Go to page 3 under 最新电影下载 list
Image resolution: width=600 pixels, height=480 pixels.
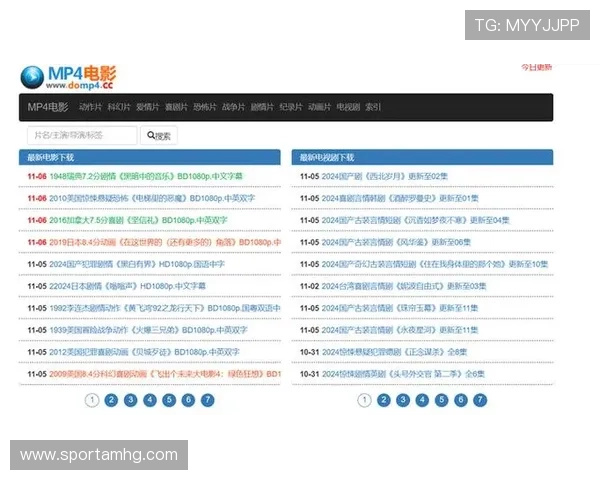[x=130, y=400]
